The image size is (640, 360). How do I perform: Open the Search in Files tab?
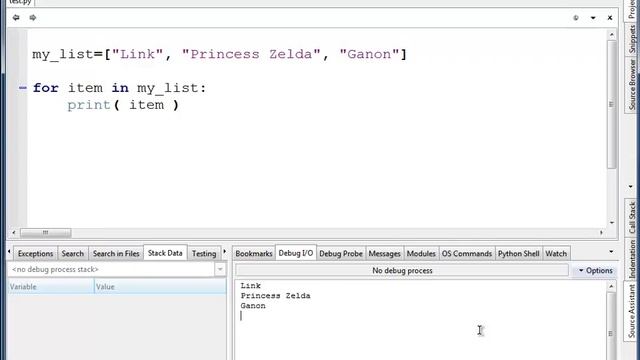tap(116, 253)
